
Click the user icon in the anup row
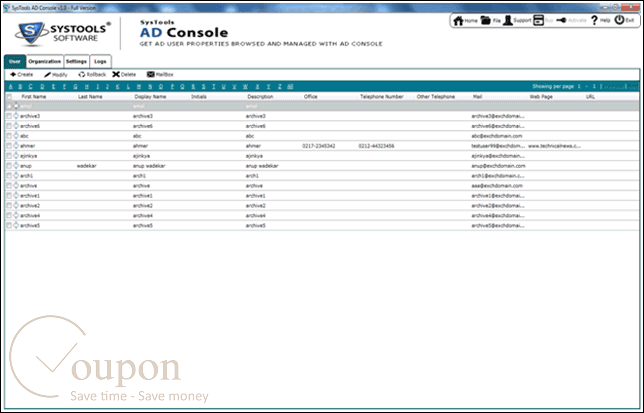pos(16,165)
